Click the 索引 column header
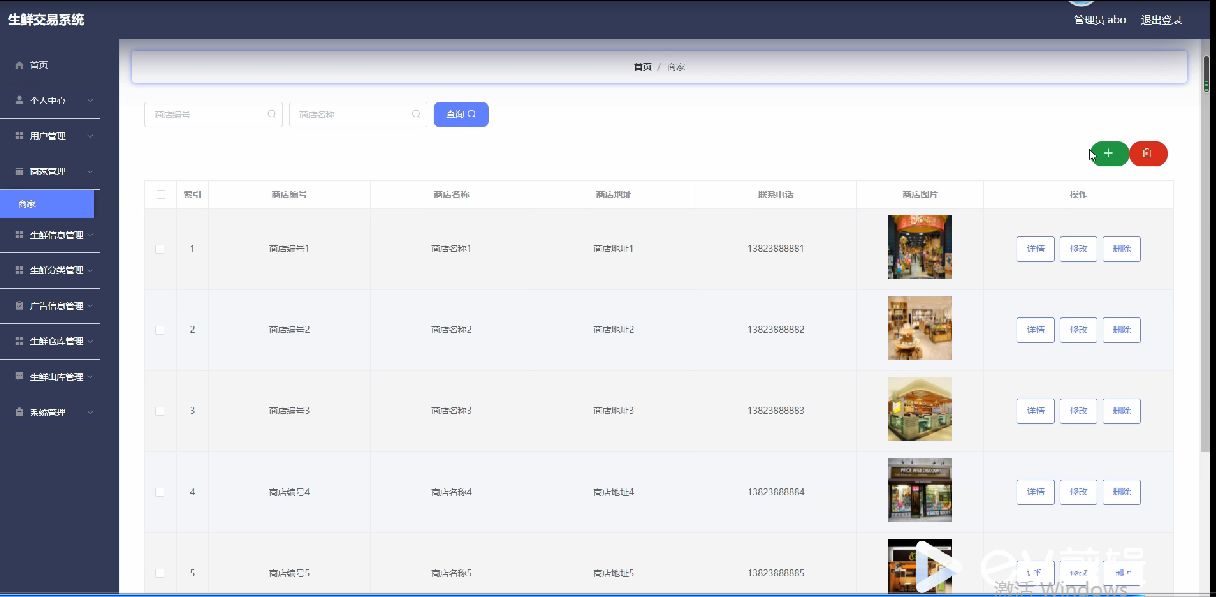This screenshot has width=1216, height=597. point(192,194)
